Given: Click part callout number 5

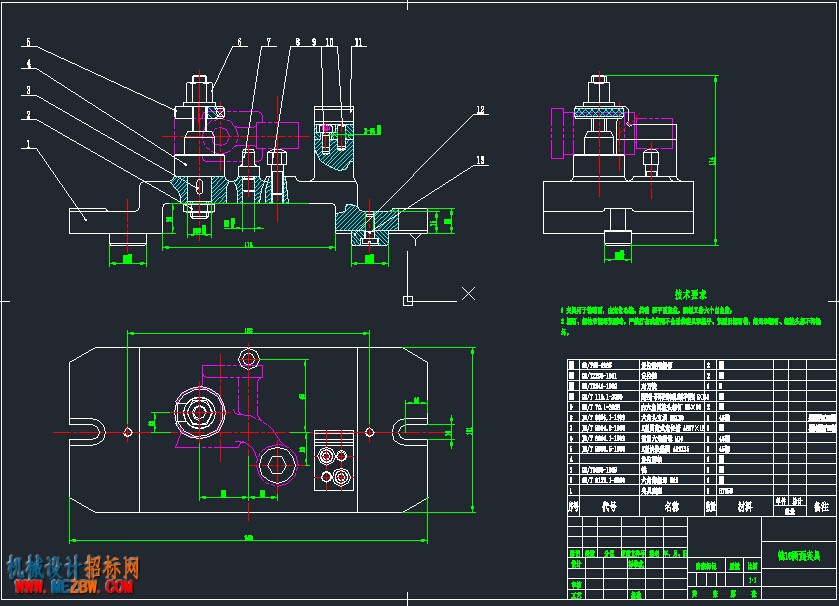Looking at the screenshot, I should [28, 41].
